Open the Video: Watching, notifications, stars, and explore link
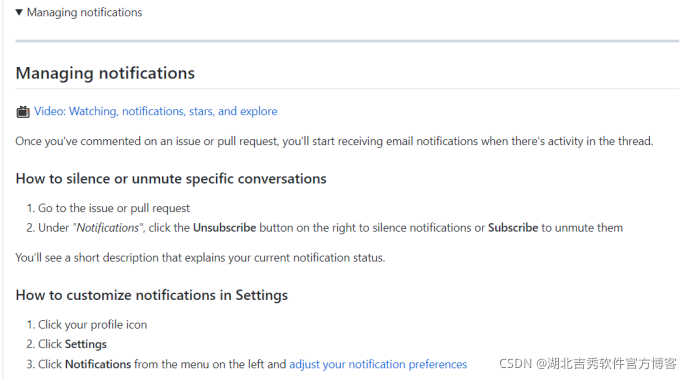The width and height of the screenshot is (692, 379). point(156,111)
